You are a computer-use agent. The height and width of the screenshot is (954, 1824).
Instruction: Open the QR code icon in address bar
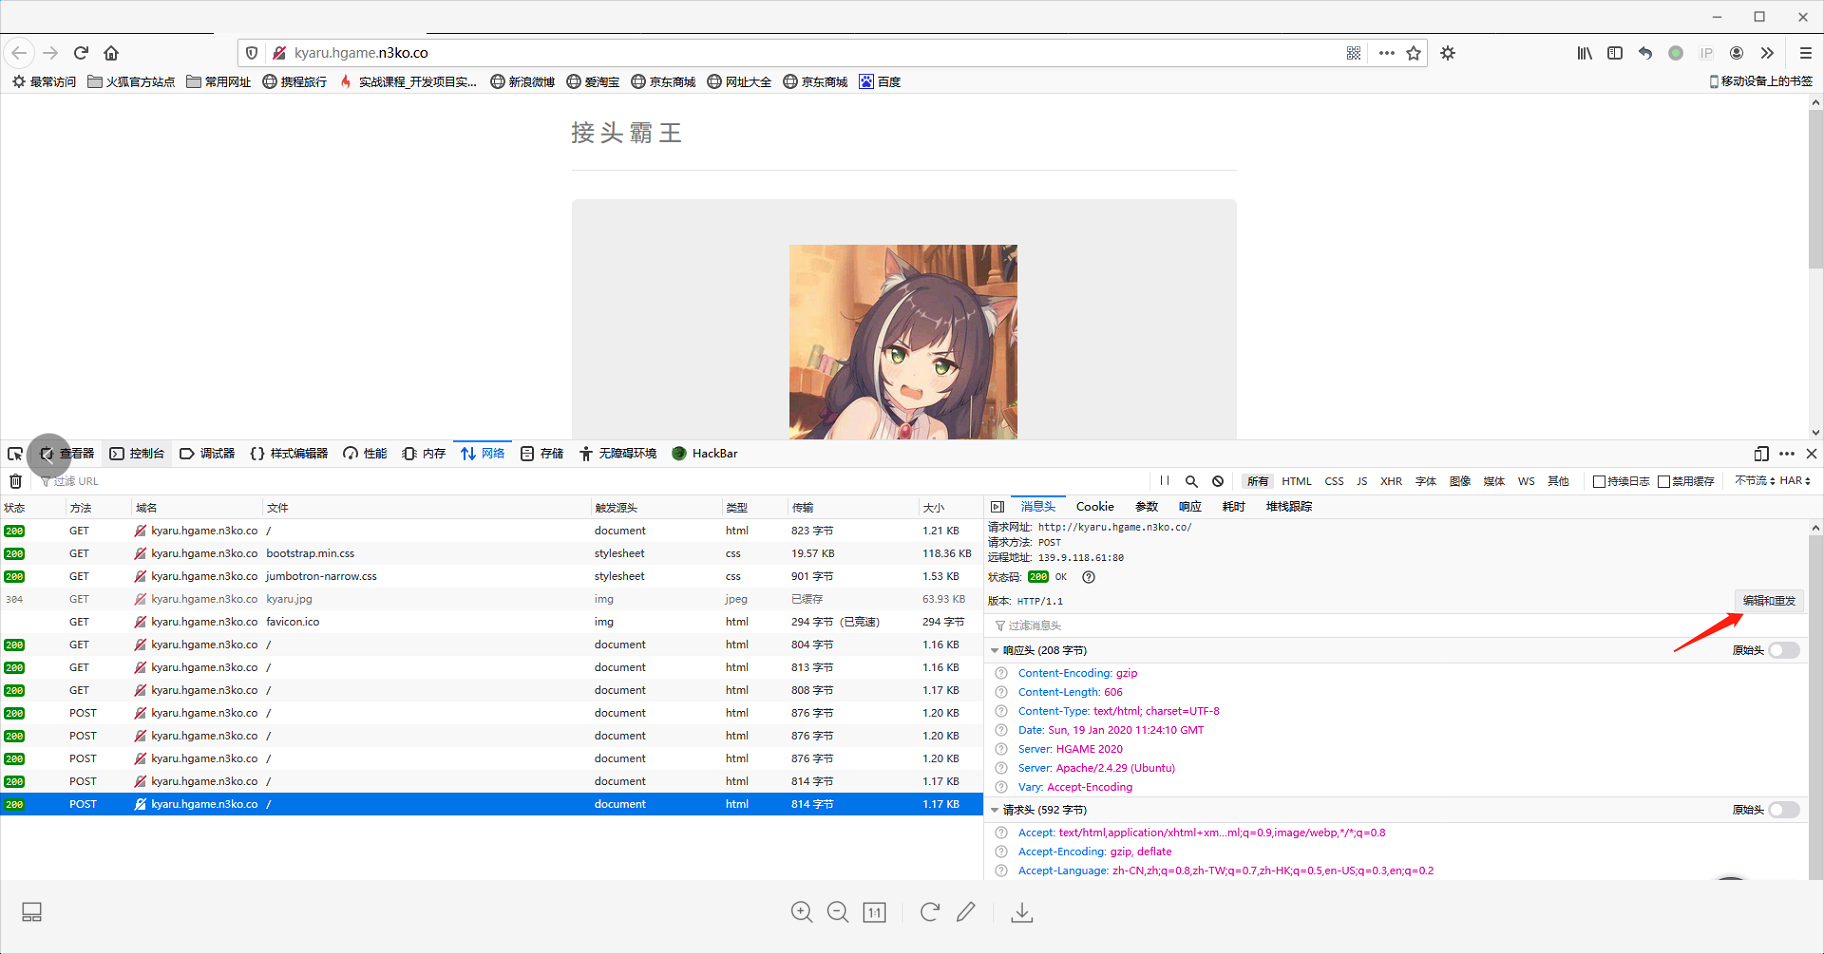[x=1353, y=53]
